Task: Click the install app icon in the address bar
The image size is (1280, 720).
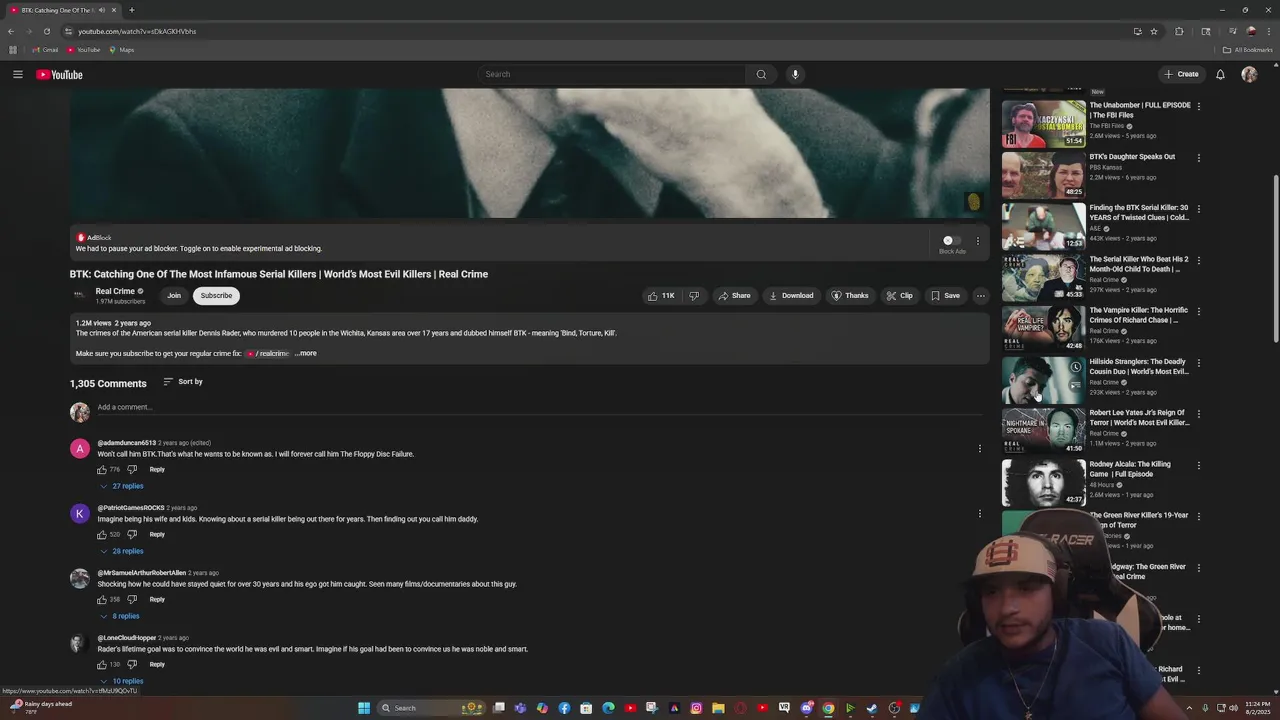Action: click(1137, 31)
